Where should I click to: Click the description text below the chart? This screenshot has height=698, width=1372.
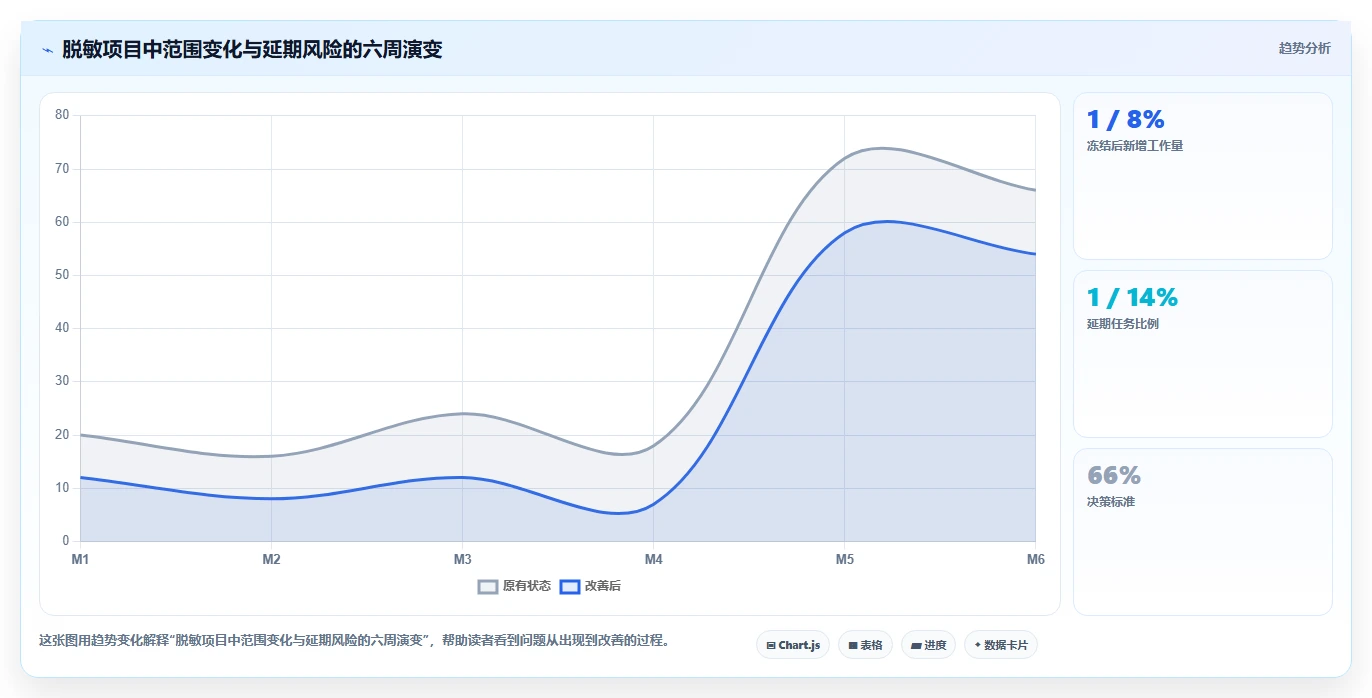pyautogui.click(x=354, y=640)
